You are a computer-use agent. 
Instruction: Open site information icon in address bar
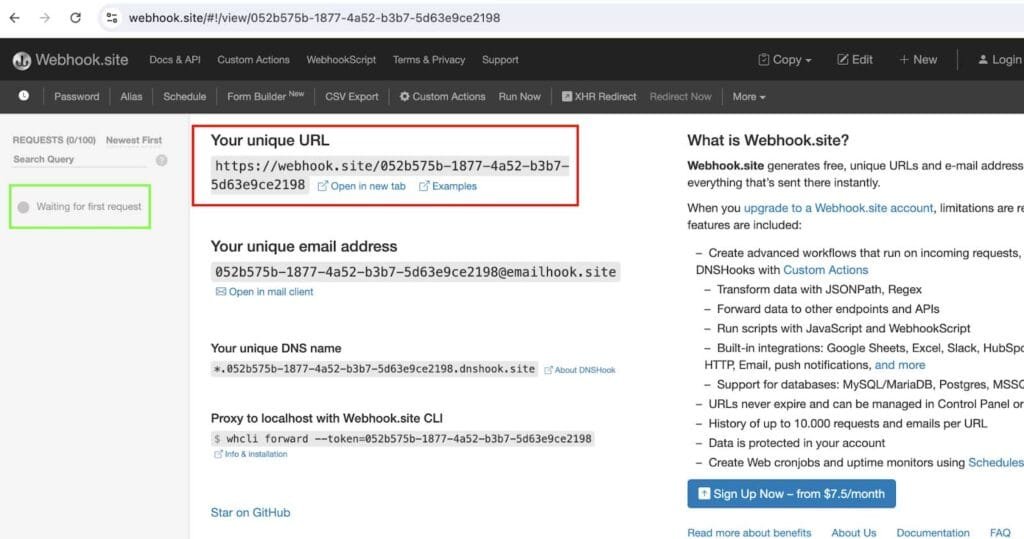(x=112, y=18)
